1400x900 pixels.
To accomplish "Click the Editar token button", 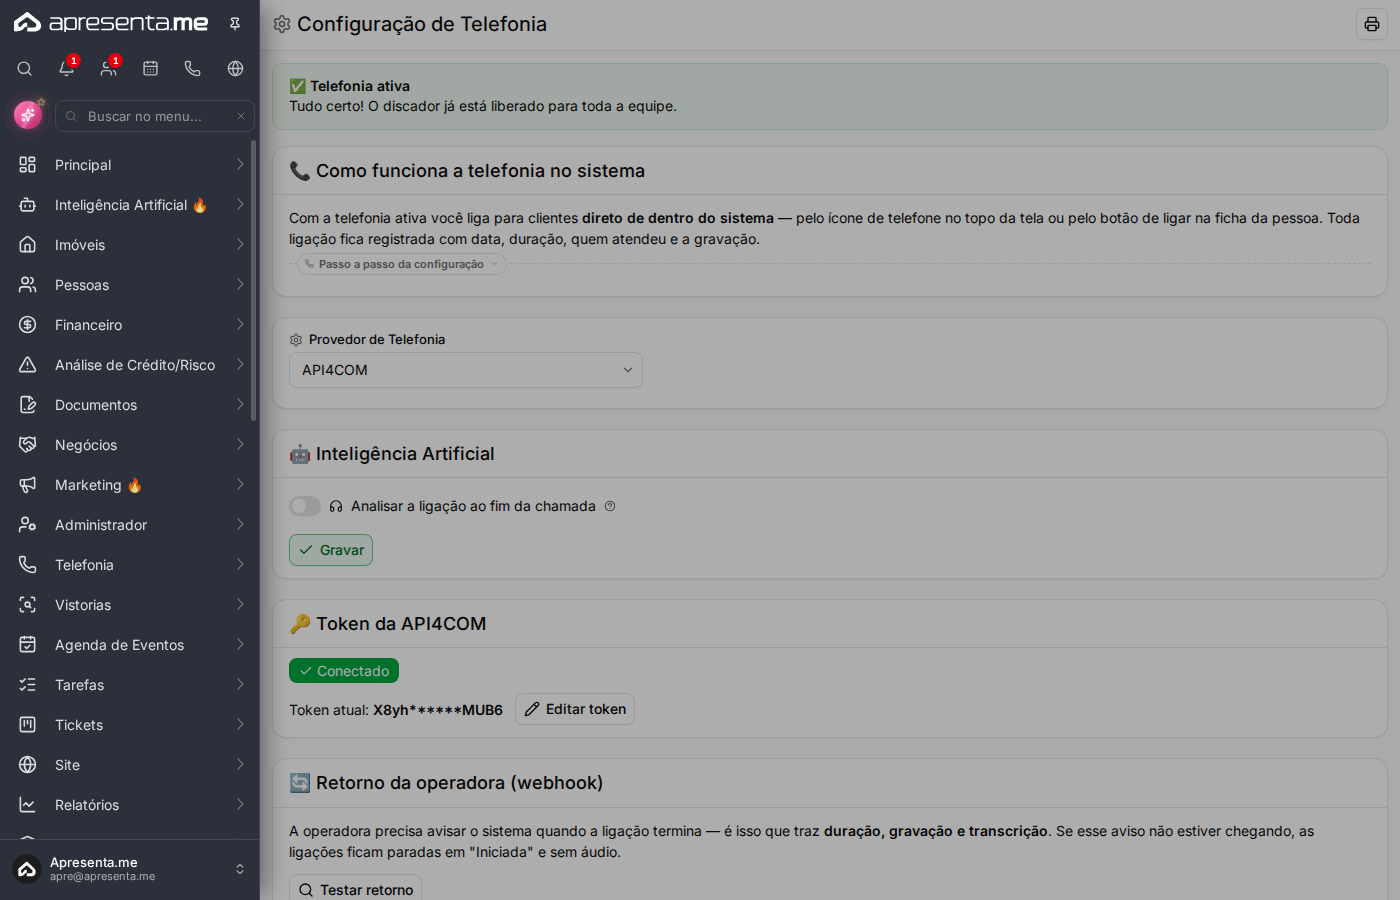I will (x=575, y=709).
